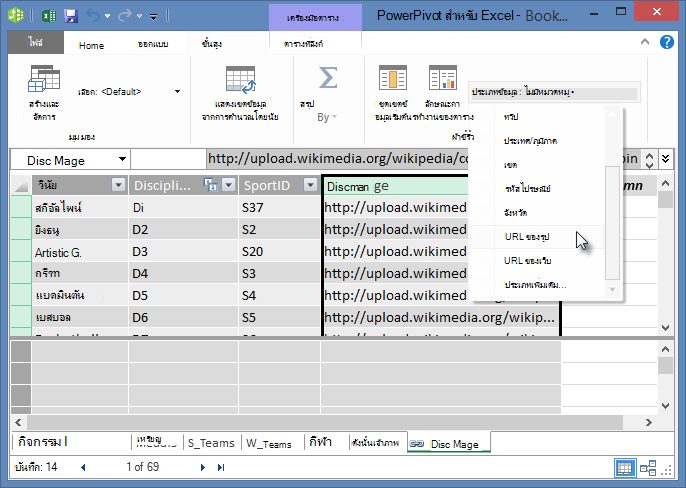Click Create and Manage perspectives icon
Viewport: 686px width, 488px height.
(44, 79)
